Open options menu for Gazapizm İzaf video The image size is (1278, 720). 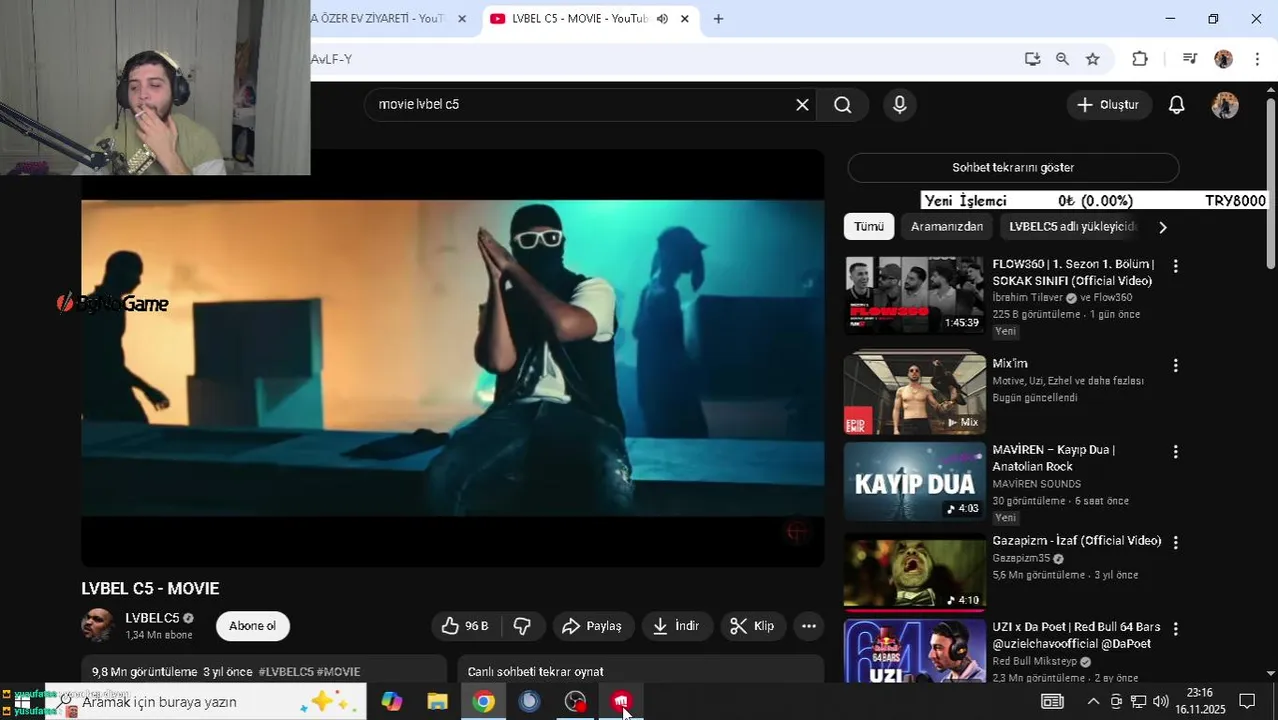(1176, 542)
